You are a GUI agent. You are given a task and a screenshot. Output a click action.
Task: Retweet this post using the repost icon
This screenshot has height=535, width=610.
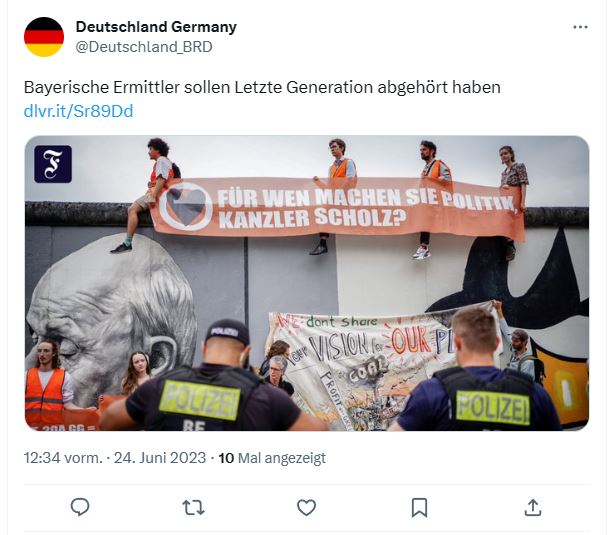pos(193,508)
